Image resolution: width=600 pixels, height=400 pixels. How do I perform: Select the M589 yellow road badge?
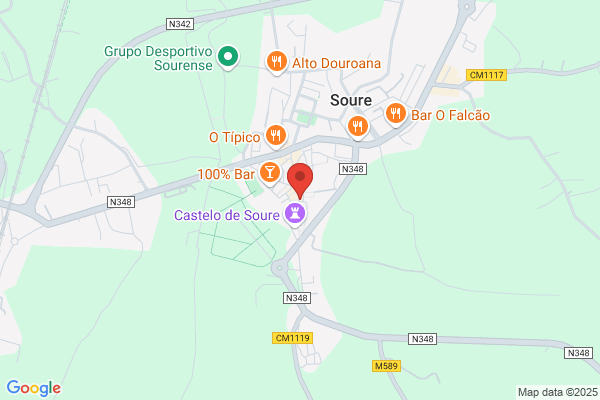[386, 366]
